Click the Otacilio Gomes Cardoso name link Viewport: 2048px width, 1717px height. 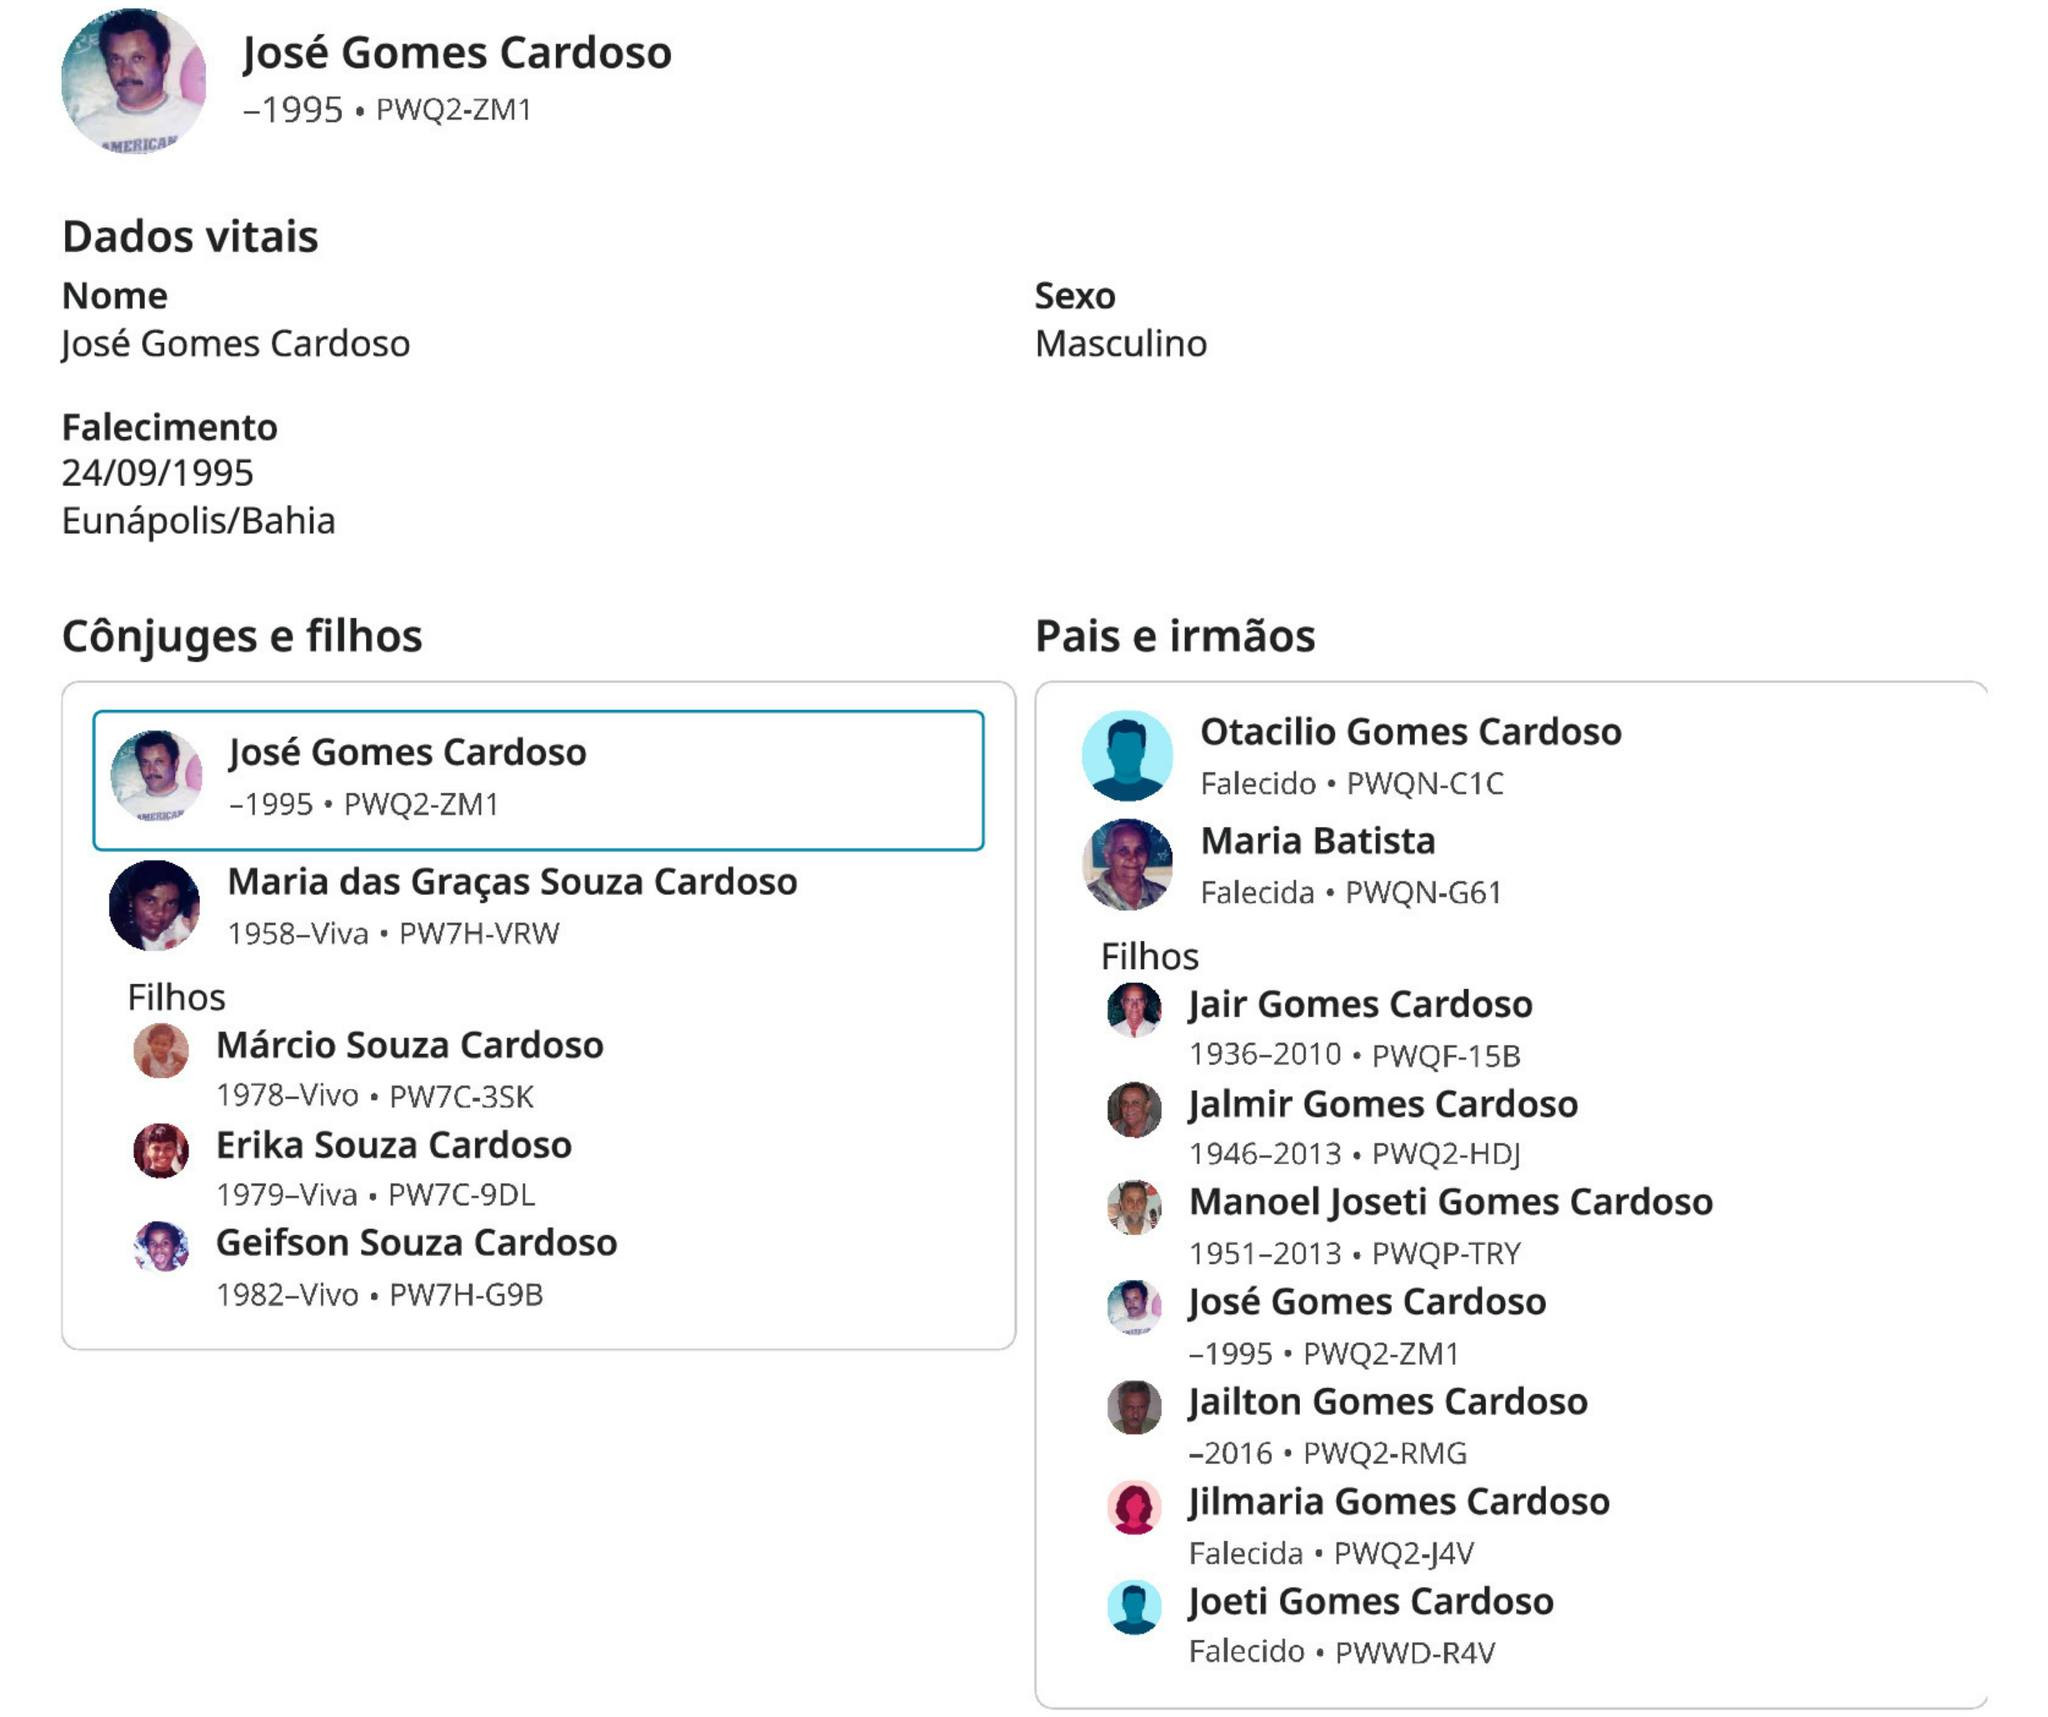(x=1410, y=732)
